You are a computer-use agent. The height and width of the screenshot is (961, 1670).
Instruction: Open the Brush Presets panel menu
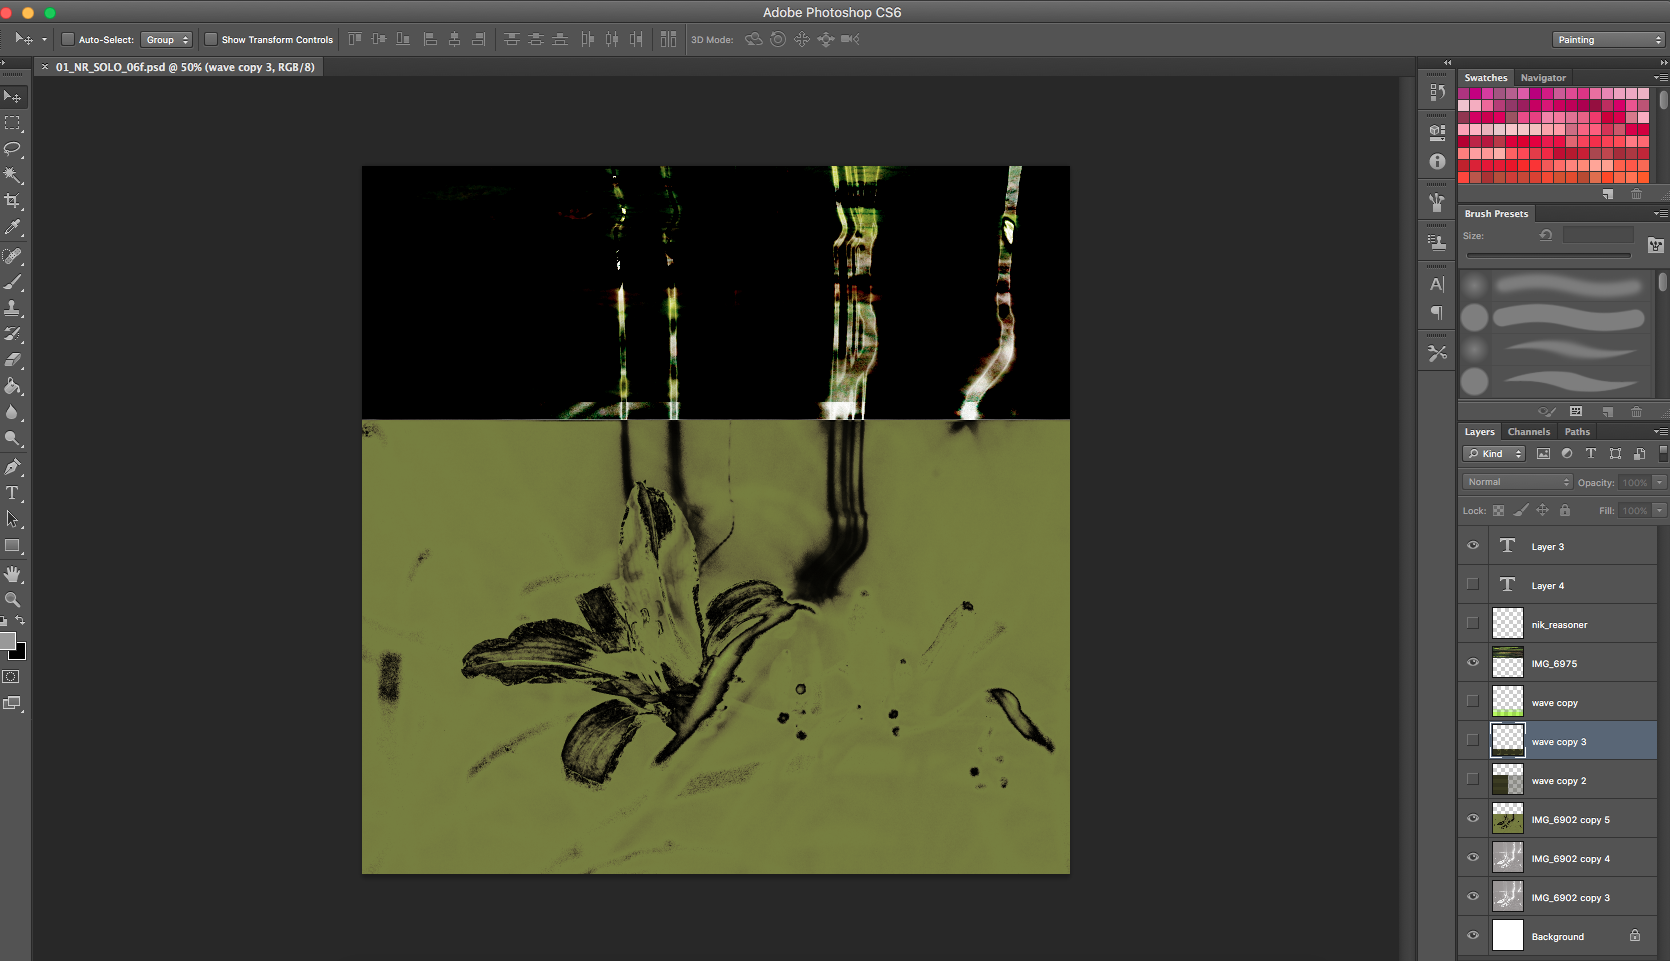point(1660,214)
